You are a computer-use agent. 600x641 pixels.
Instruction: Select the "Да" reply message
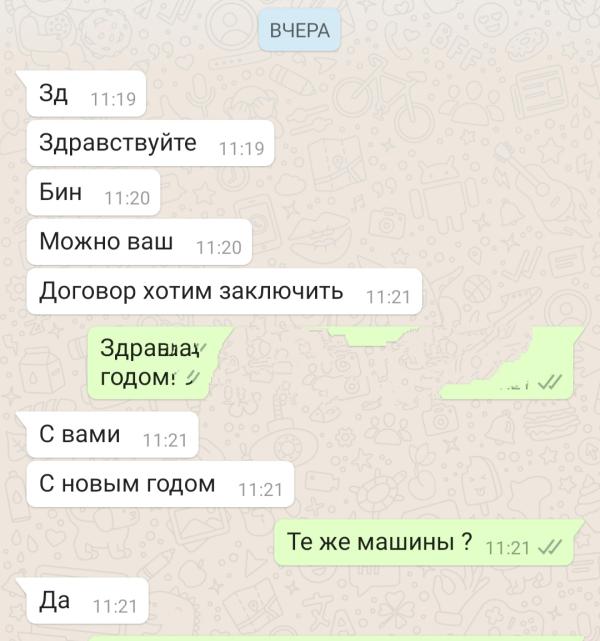(82, 601)
